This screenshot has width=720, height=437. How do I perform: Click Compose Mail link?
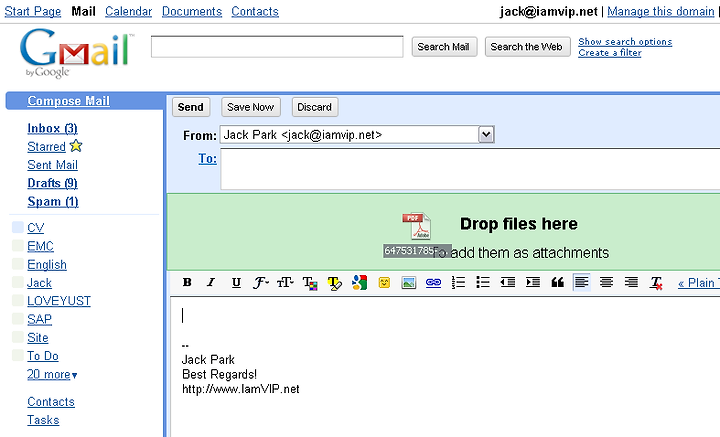(x=68, y=101)
